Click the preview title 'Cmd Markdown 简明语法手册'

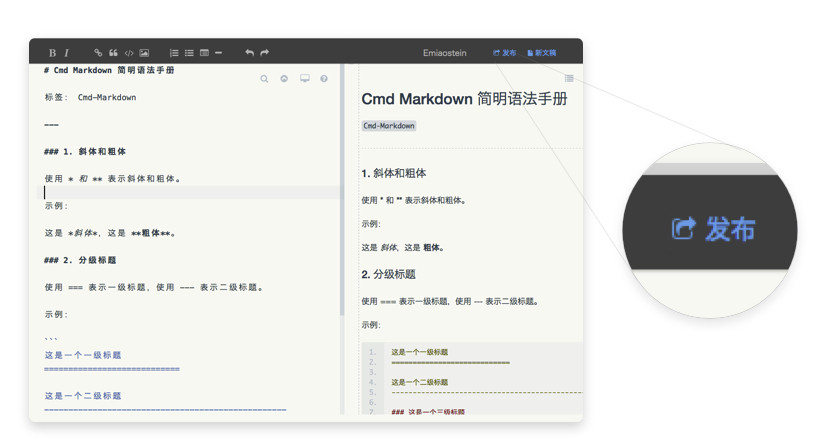tap(464, 99)
